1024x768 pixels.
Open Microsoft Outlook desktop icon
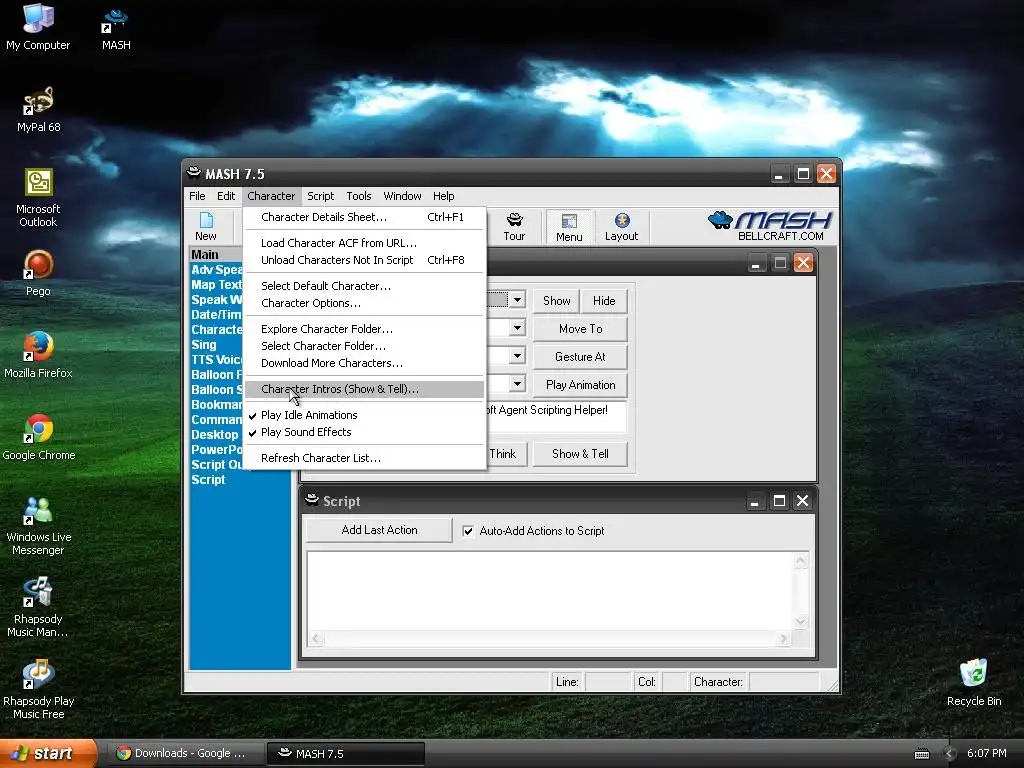coord(38,198)
